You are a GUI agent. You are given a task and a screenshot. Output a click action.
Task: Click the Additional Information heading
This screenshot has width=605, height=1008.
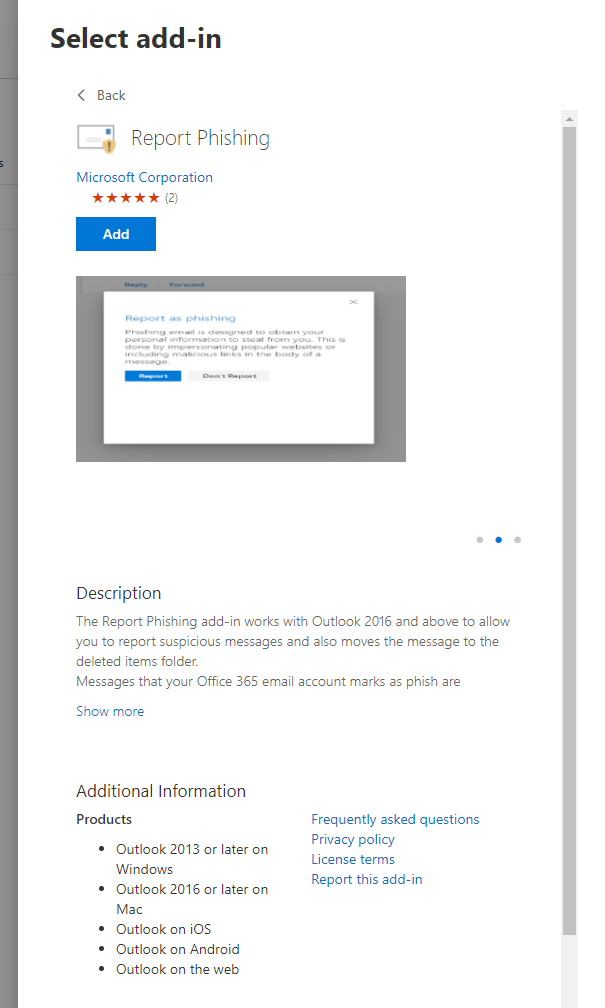(161, 791)
